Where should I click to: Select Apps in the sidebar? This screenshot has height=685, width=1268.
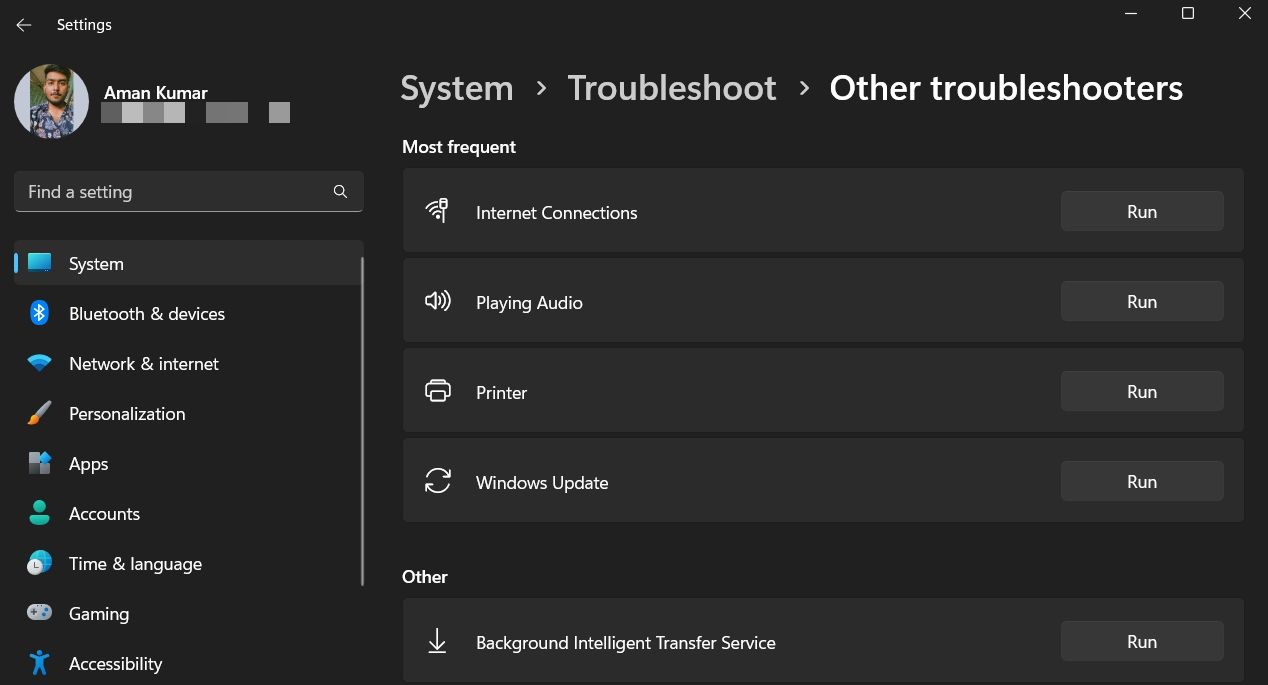tap(188, 463)
